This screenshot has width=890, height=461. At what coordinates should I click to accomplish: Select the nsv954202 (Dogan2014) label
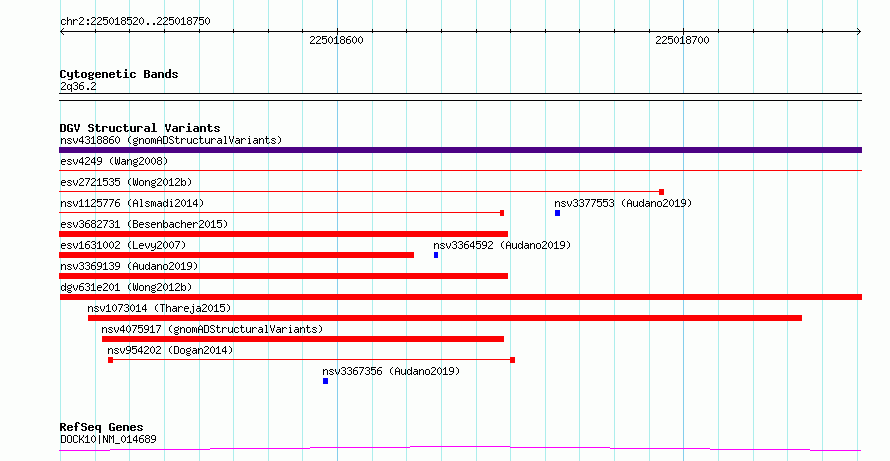click(x=170, y=350)
